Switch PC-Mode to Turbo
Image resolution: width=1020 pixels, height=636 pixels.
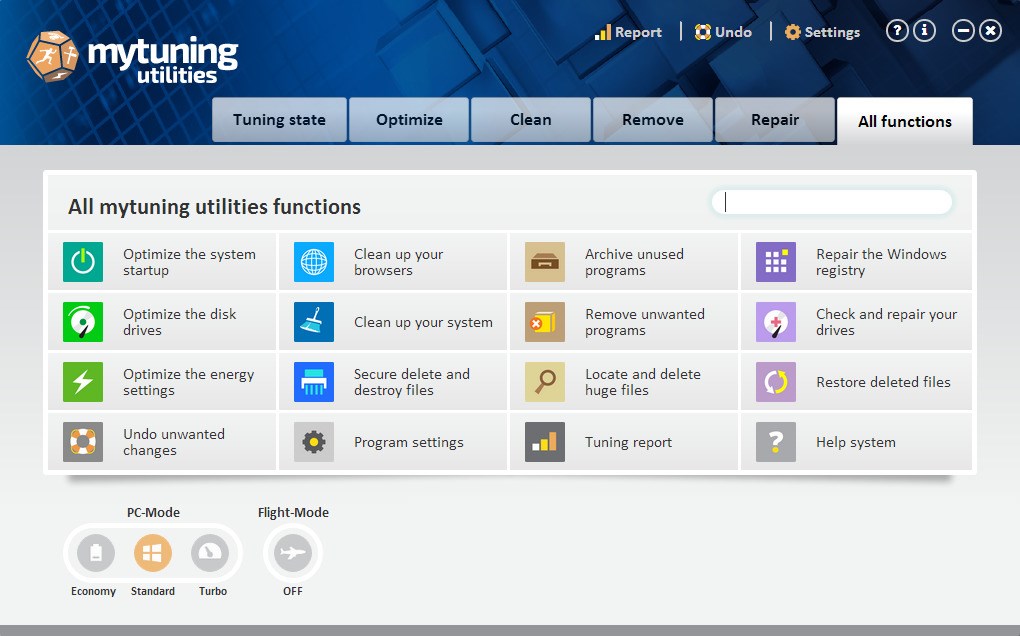pos(210,553)
